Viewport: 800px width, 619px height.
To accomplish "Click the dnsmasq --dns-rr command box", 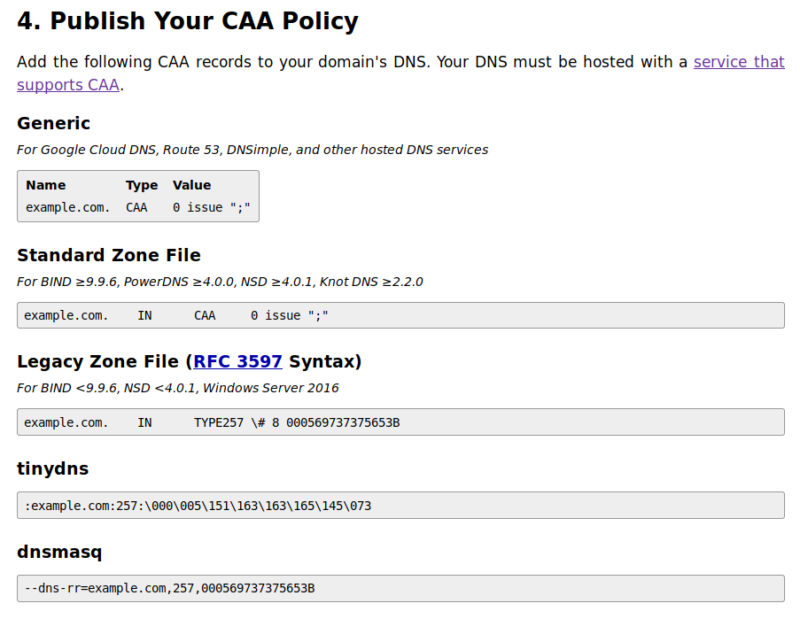I will click(400, 588).
